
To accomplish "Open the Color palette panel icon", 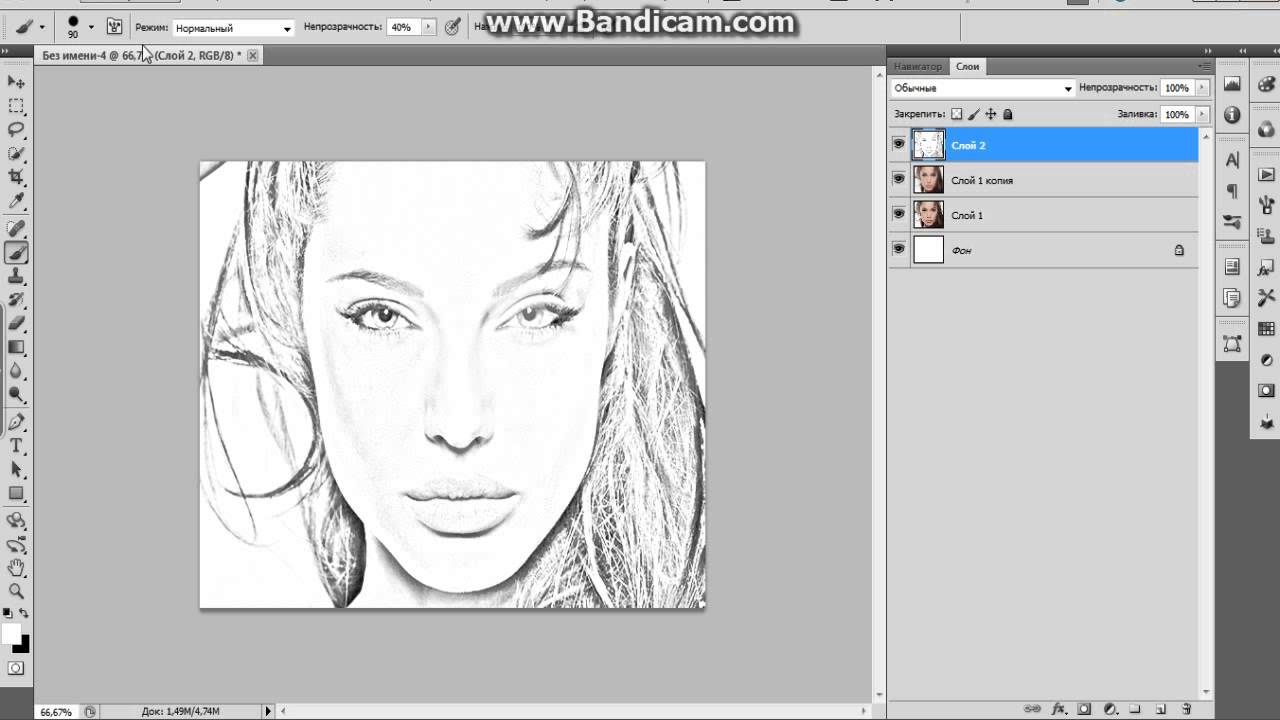I will point(1267,85).
